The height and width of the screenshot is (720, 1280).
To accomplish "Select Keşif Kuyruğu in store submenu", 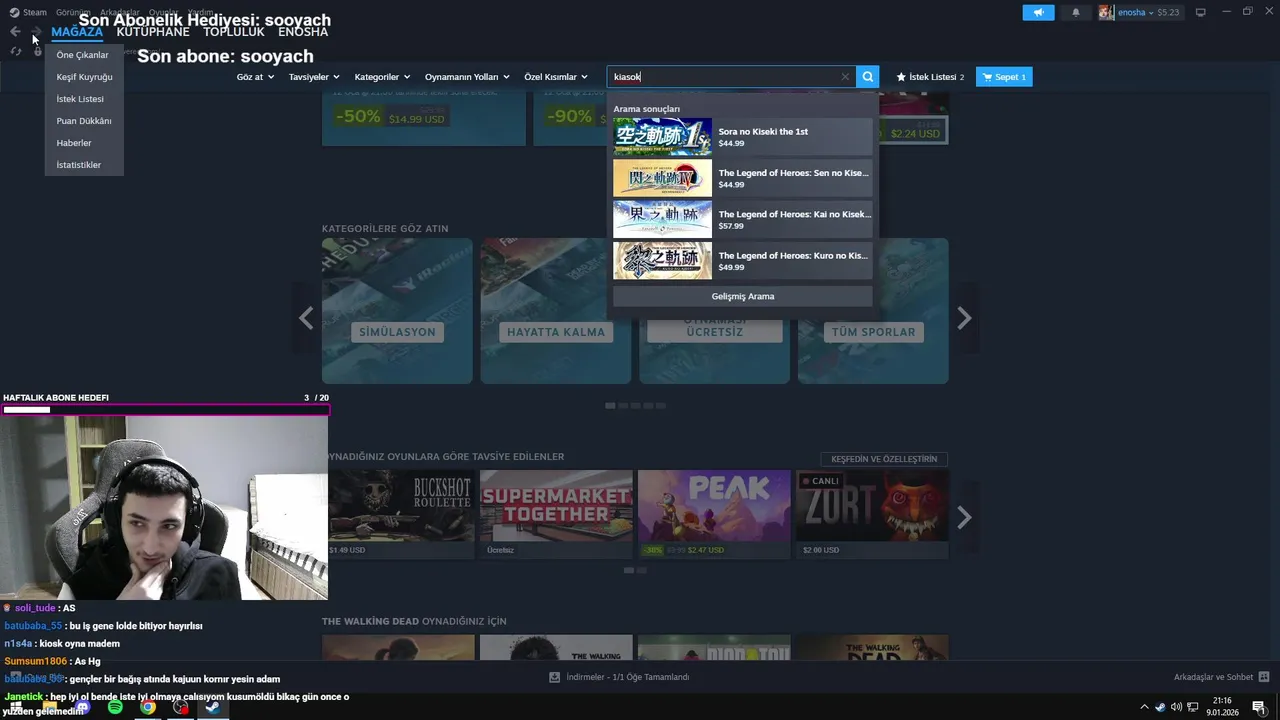I will tap(84, 77).
